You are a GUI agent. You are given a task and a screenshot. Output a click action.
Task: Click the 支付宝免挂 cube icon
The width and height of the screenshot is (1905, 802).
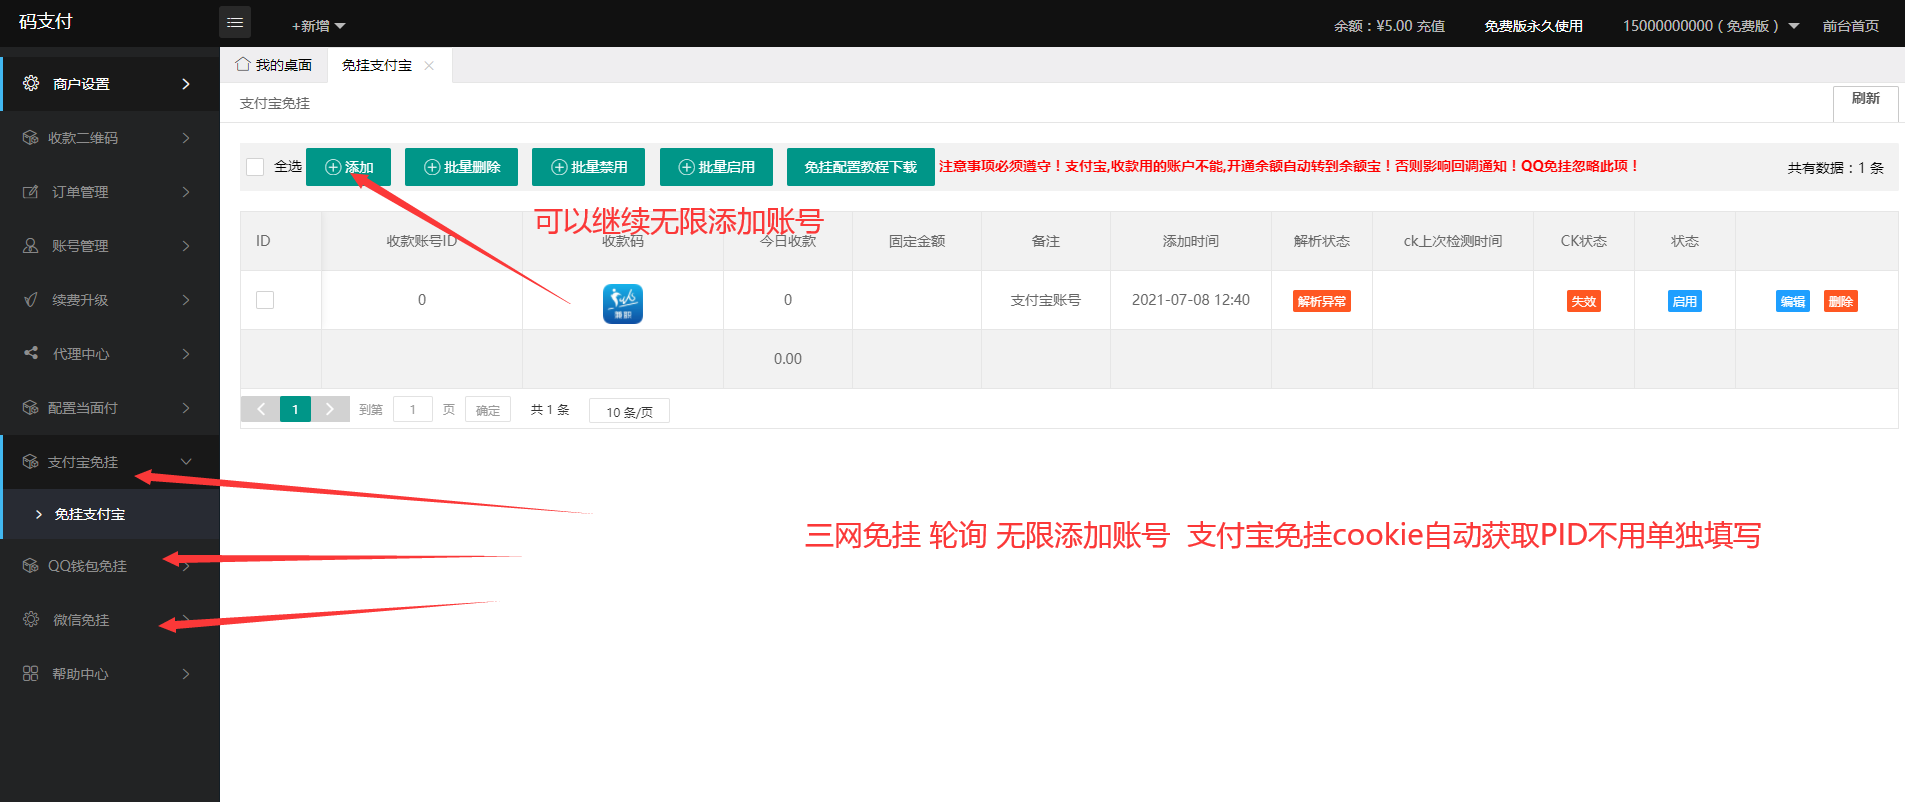click(x=31, y=462)
